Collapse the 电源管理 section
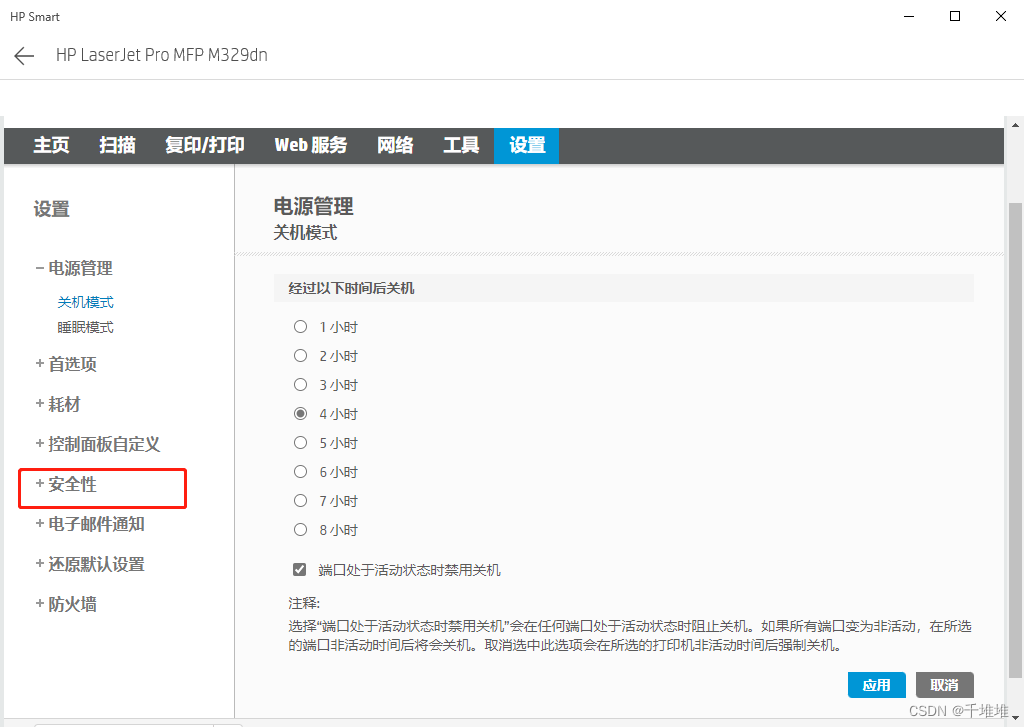Image resolution: width=1024 pixels, height=727 pixels. (74, 268)
